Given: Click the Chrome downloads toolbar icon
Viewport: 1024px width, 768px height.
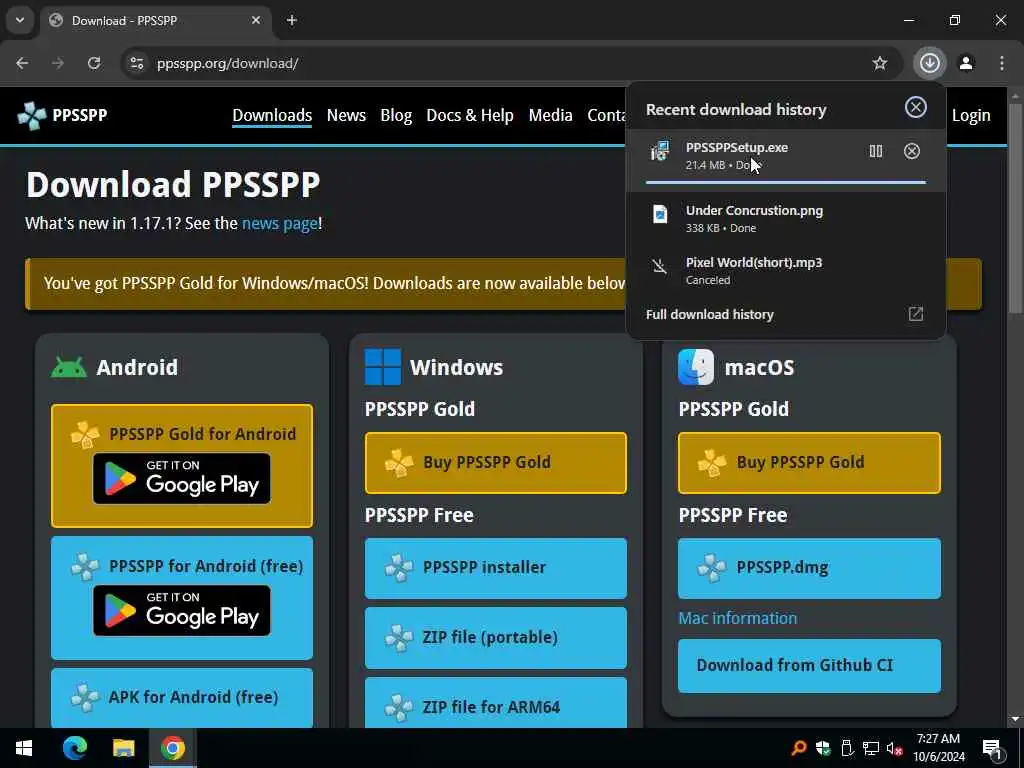Looking at the screenshot, I should 929,63.
